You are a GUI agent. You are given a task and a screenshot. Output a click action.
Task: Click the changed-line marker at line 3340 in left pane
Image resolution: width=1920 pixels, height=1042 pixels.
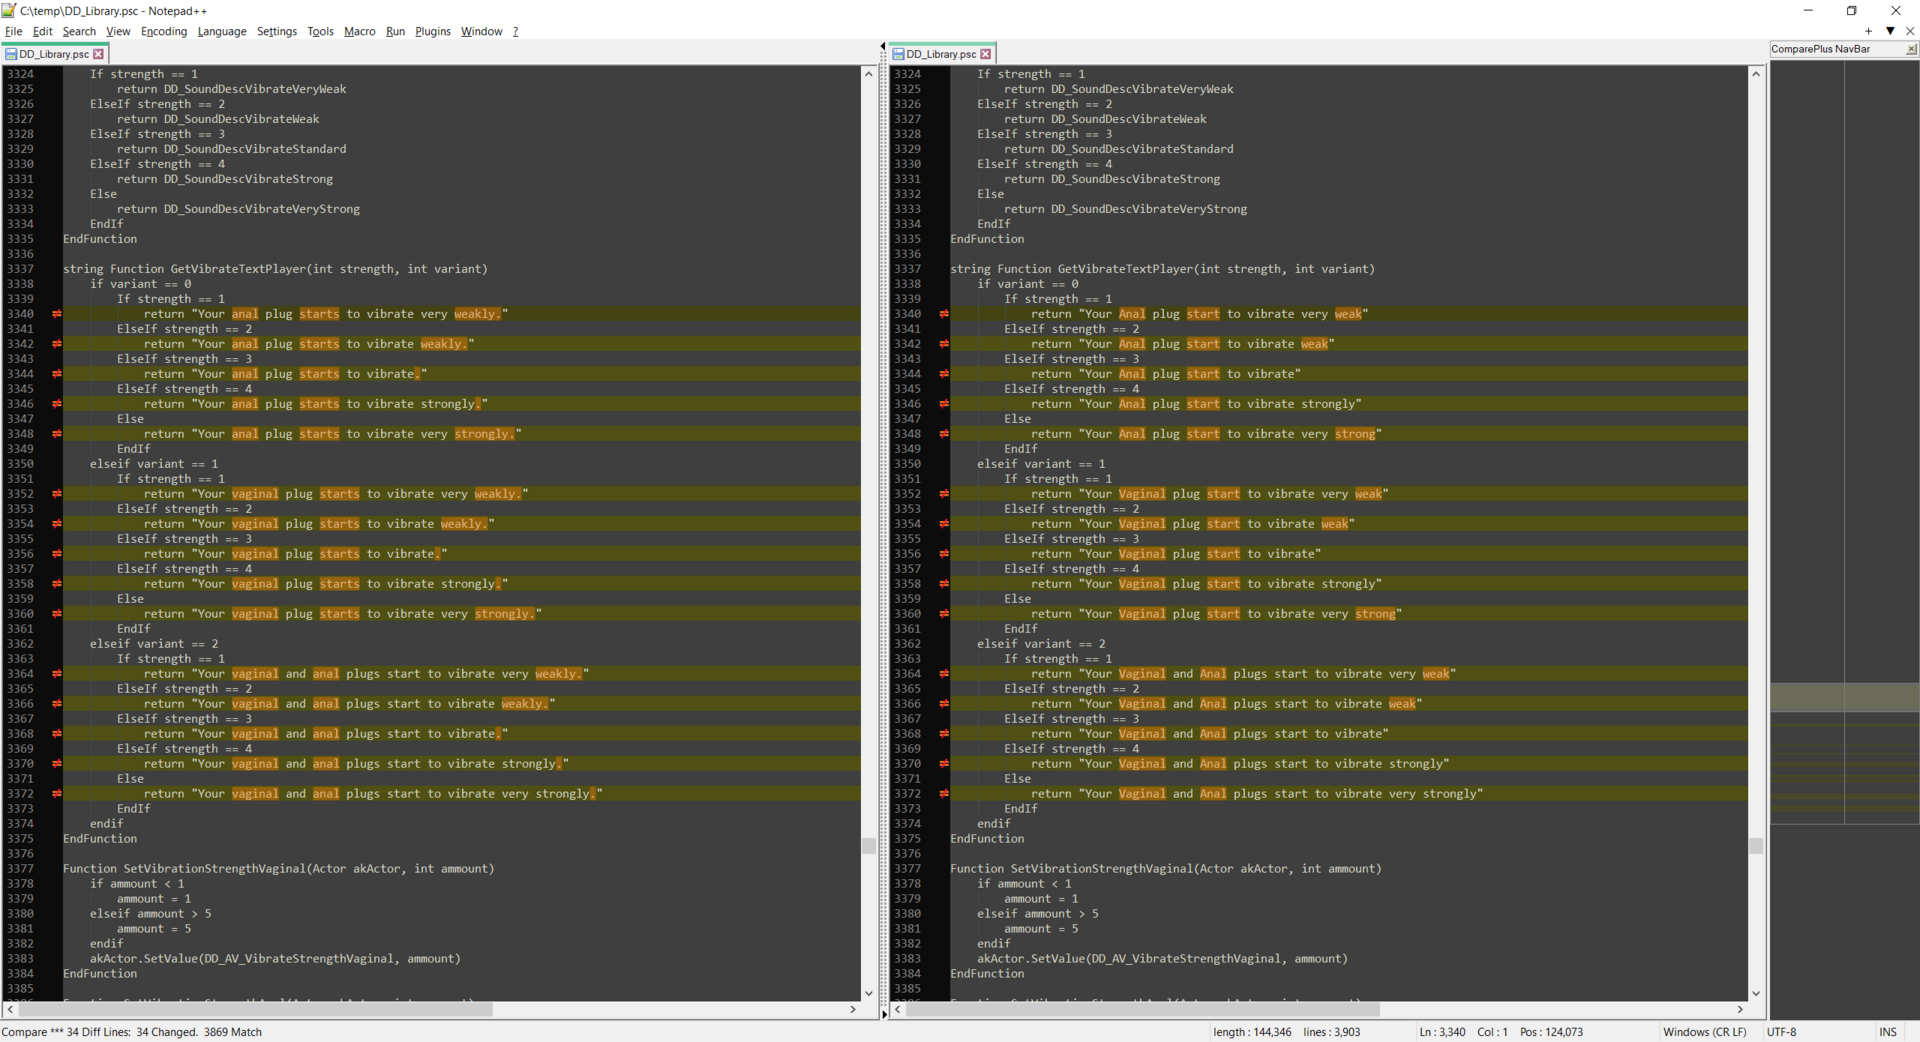point(57,314)
